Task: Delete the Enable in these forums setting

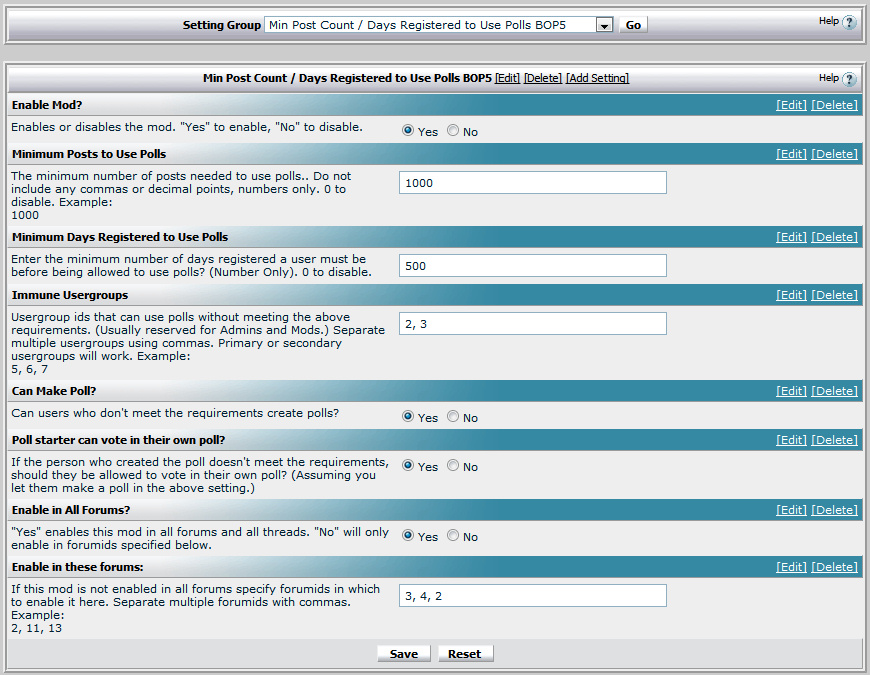Action: point(834,567)
